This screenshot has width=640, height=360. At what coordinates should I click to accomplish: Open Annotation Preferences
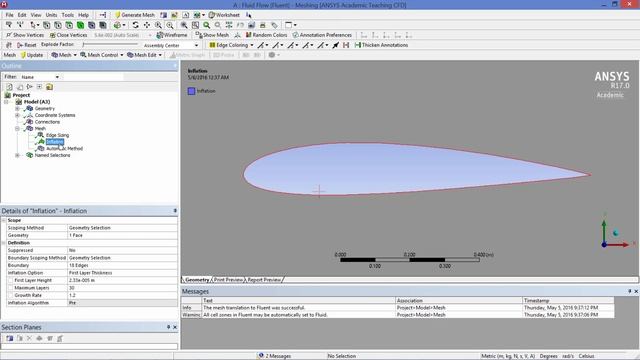click(322, 35)
